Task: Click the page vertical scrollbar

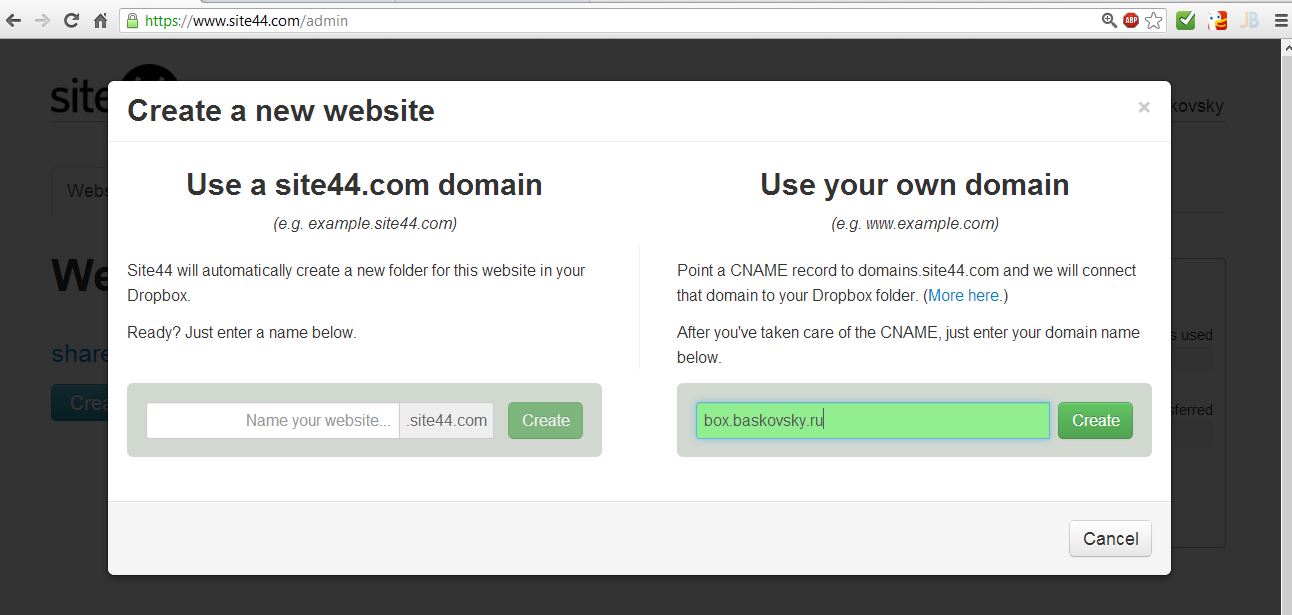Action: (1286, 327)
